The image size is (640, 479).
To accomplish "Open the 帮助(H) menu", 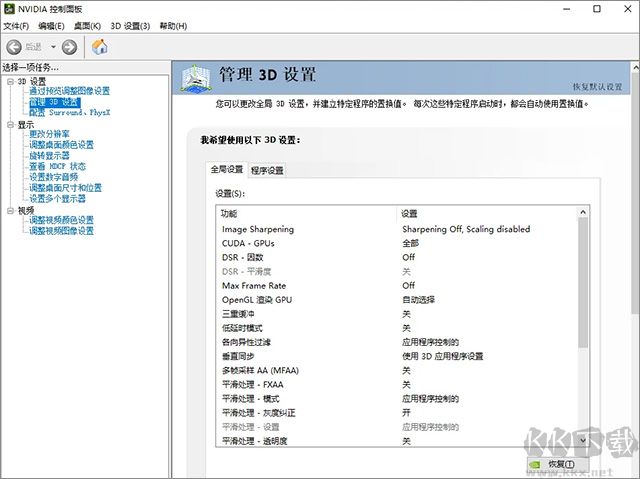I will pyautogui.click(x=173, y=25).
